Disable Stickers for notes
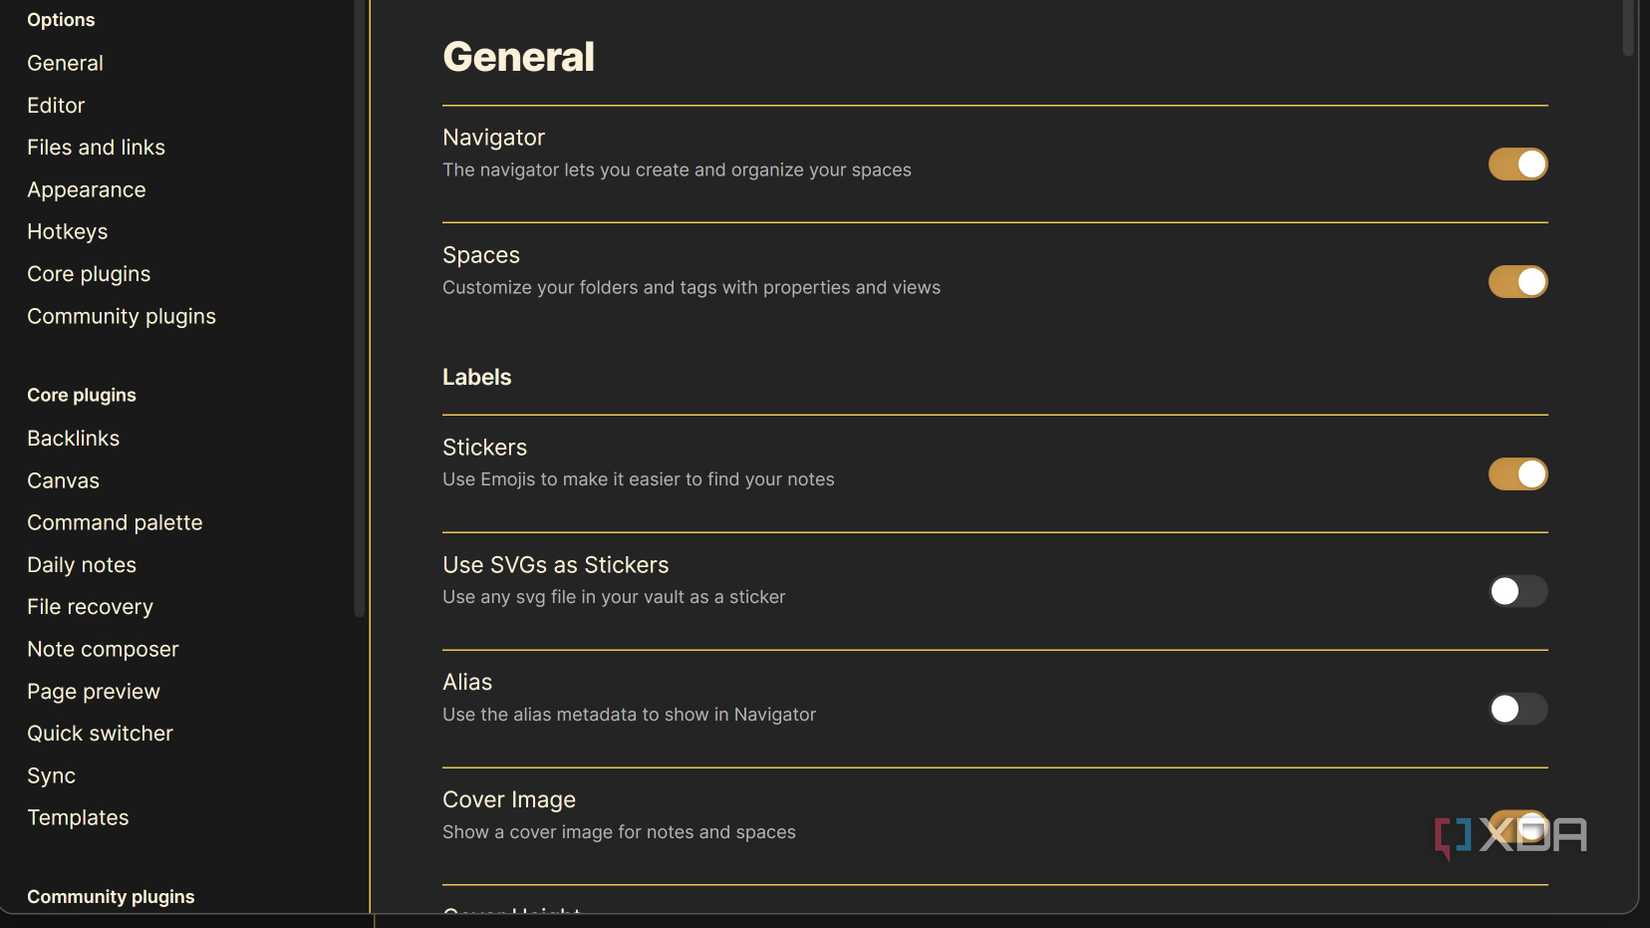 [x=1517, y=473]
